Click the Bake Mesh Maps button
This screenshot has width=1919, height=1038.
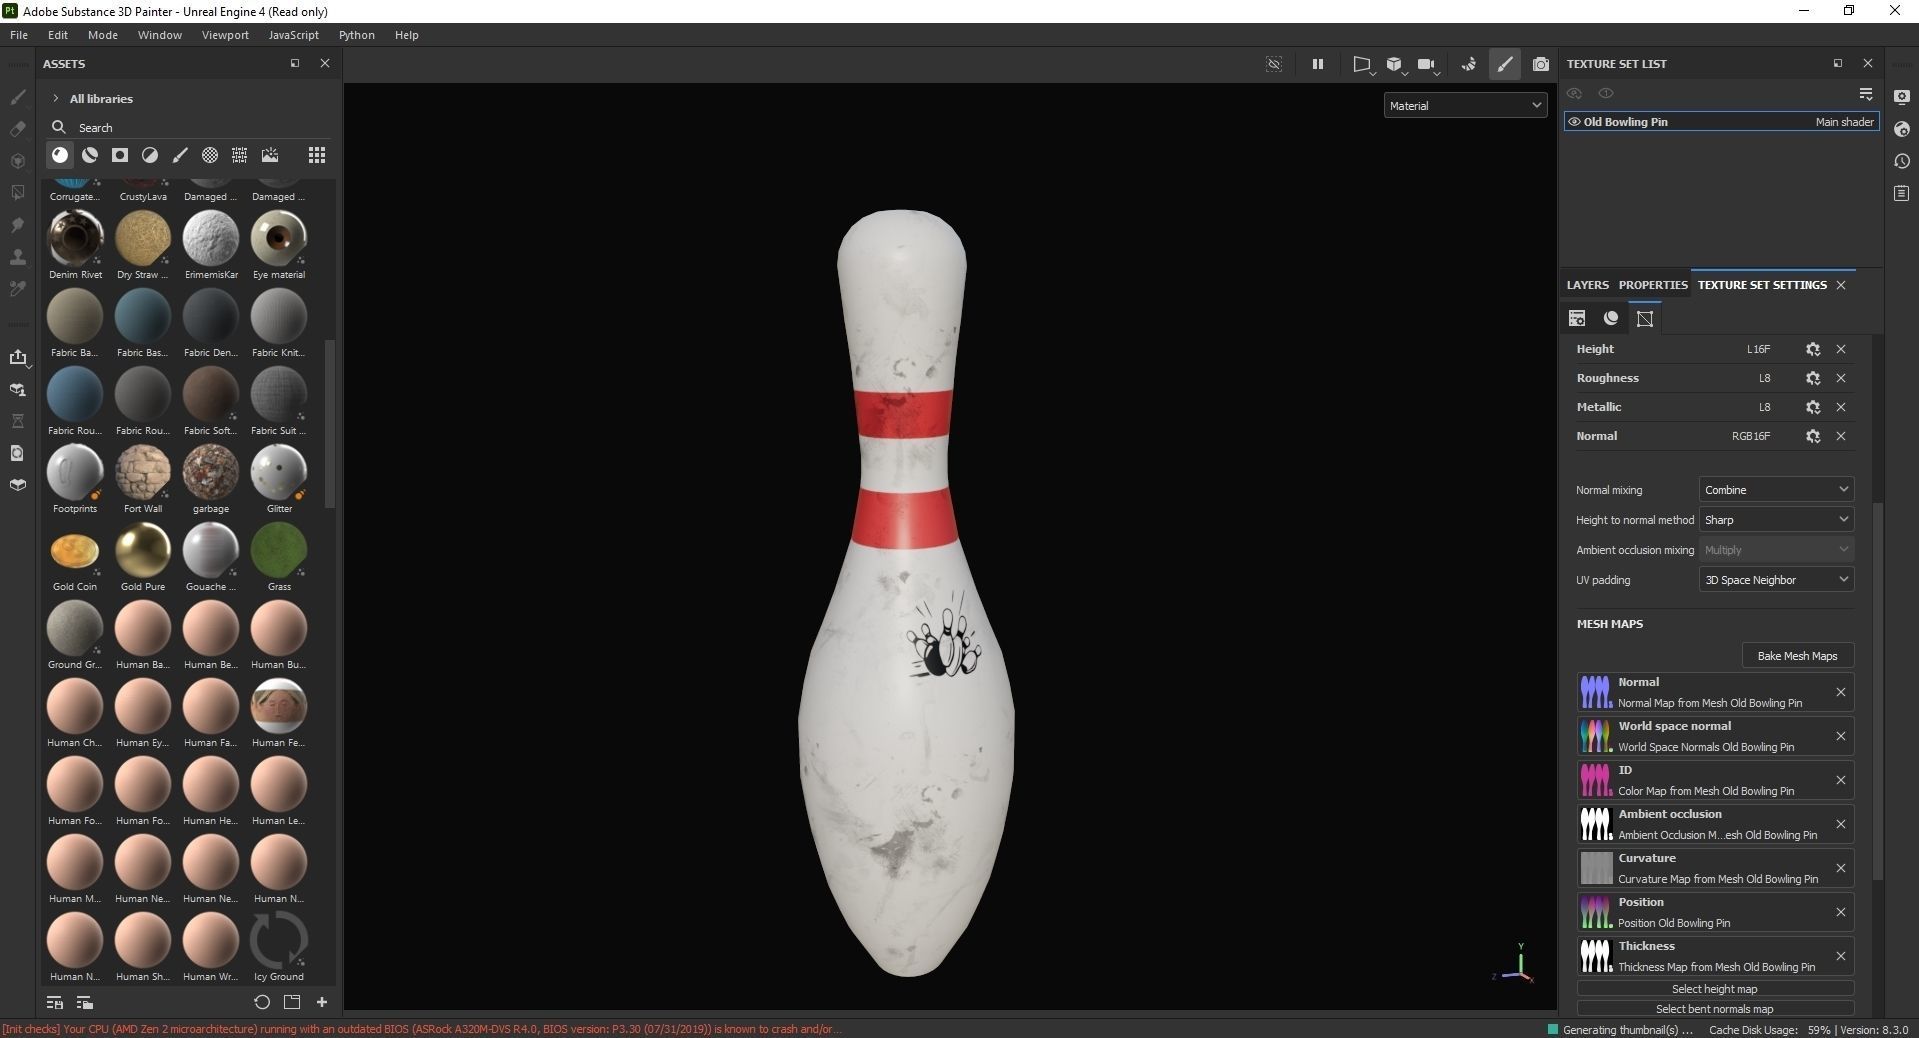click(x=1797, y=655)
